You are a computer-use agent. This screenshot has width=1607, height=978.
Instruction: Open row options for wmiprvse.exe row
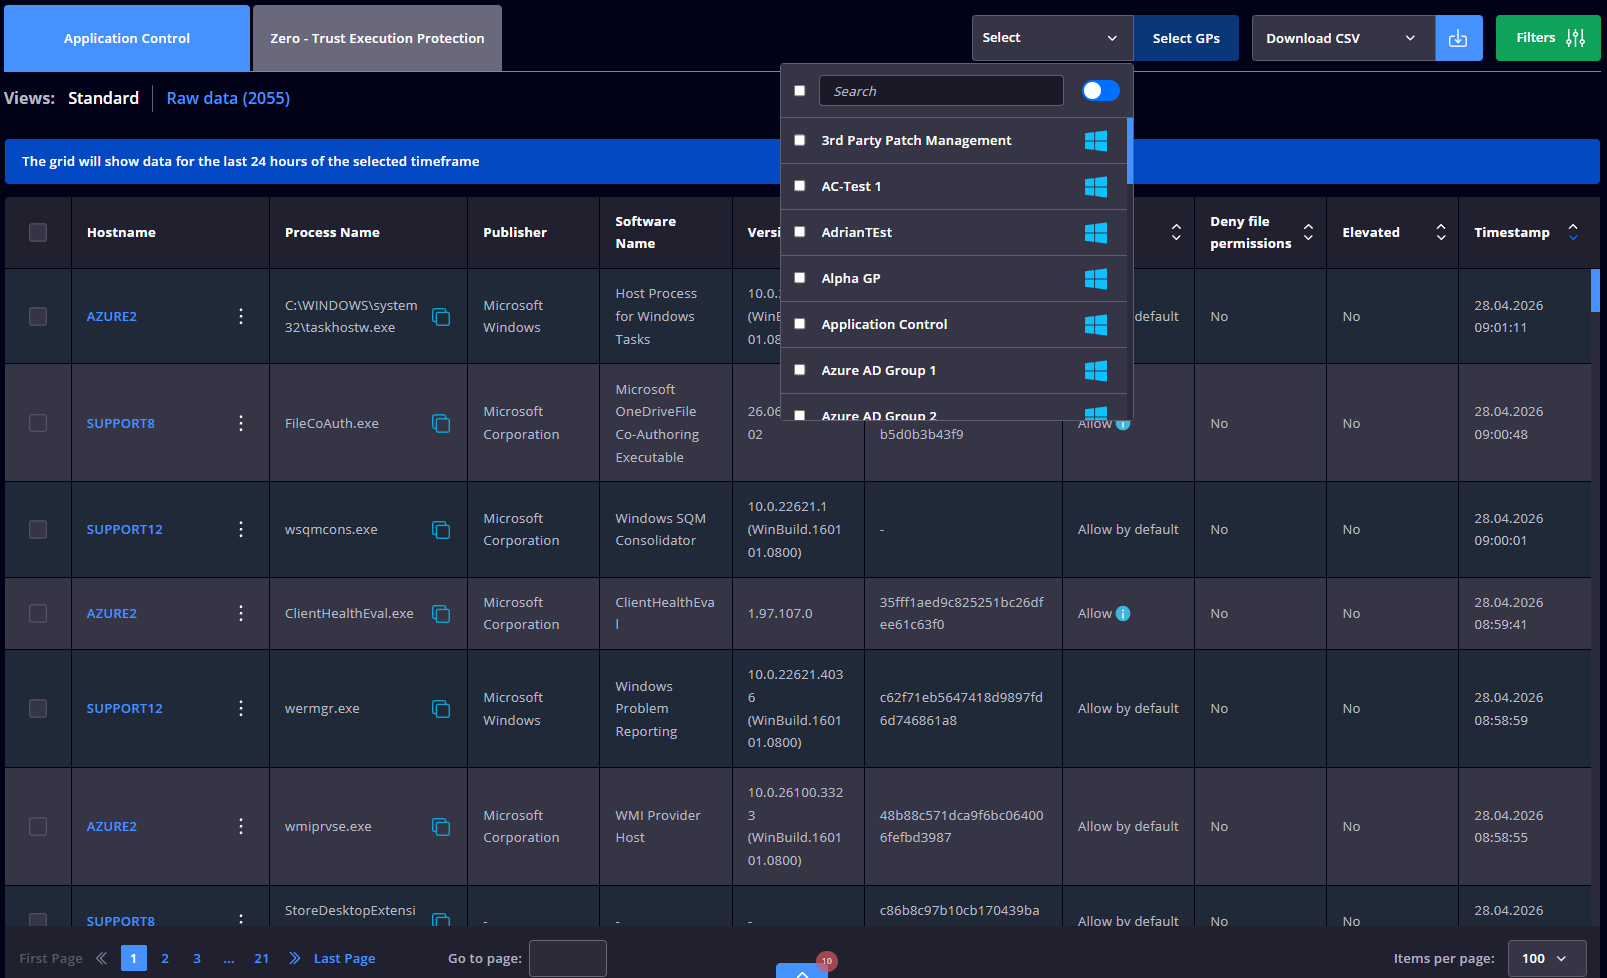(241, 826)
